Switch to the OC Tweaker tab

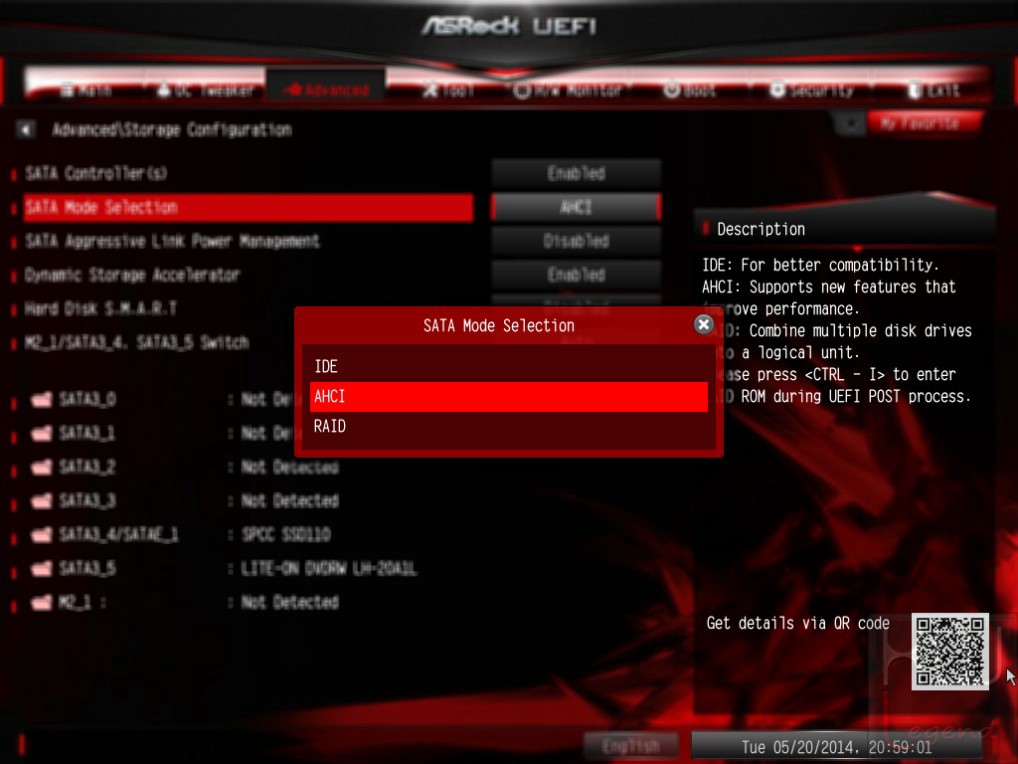tap(205, 90)
